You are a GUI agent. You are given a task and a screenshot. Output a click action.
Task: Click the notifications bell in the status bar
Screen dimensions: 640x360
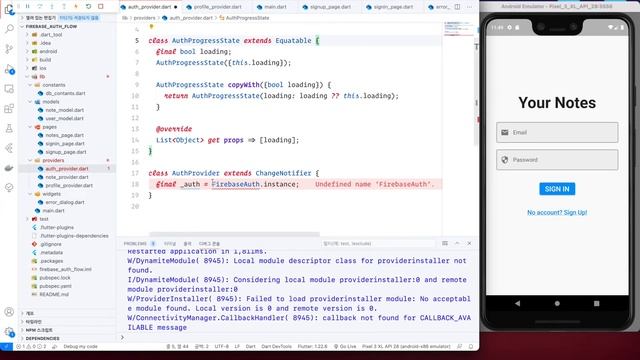point(471,346)
